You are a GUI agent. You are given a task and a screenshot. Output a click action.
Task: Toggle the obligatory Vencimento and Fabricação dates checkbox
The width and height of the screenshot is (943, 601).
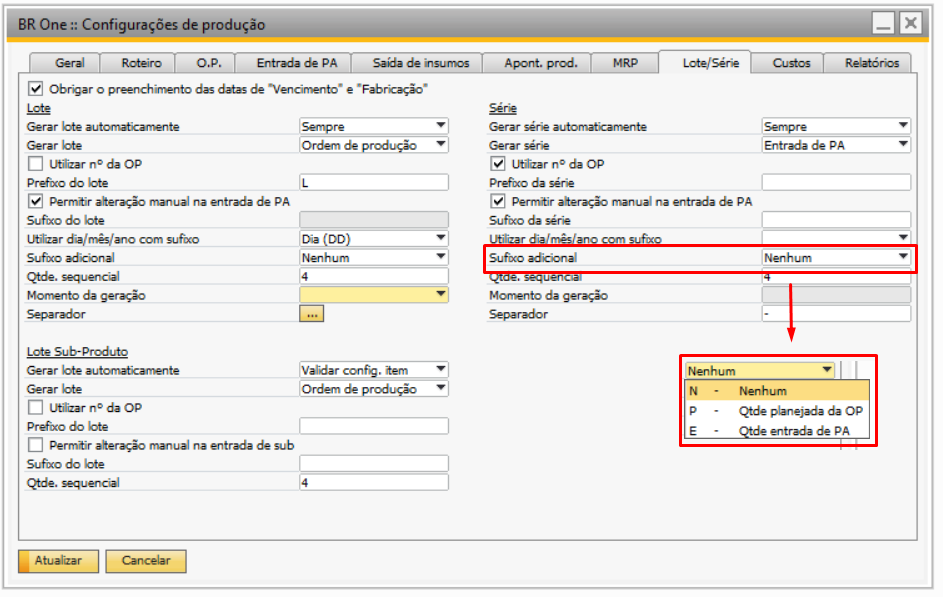36,89
